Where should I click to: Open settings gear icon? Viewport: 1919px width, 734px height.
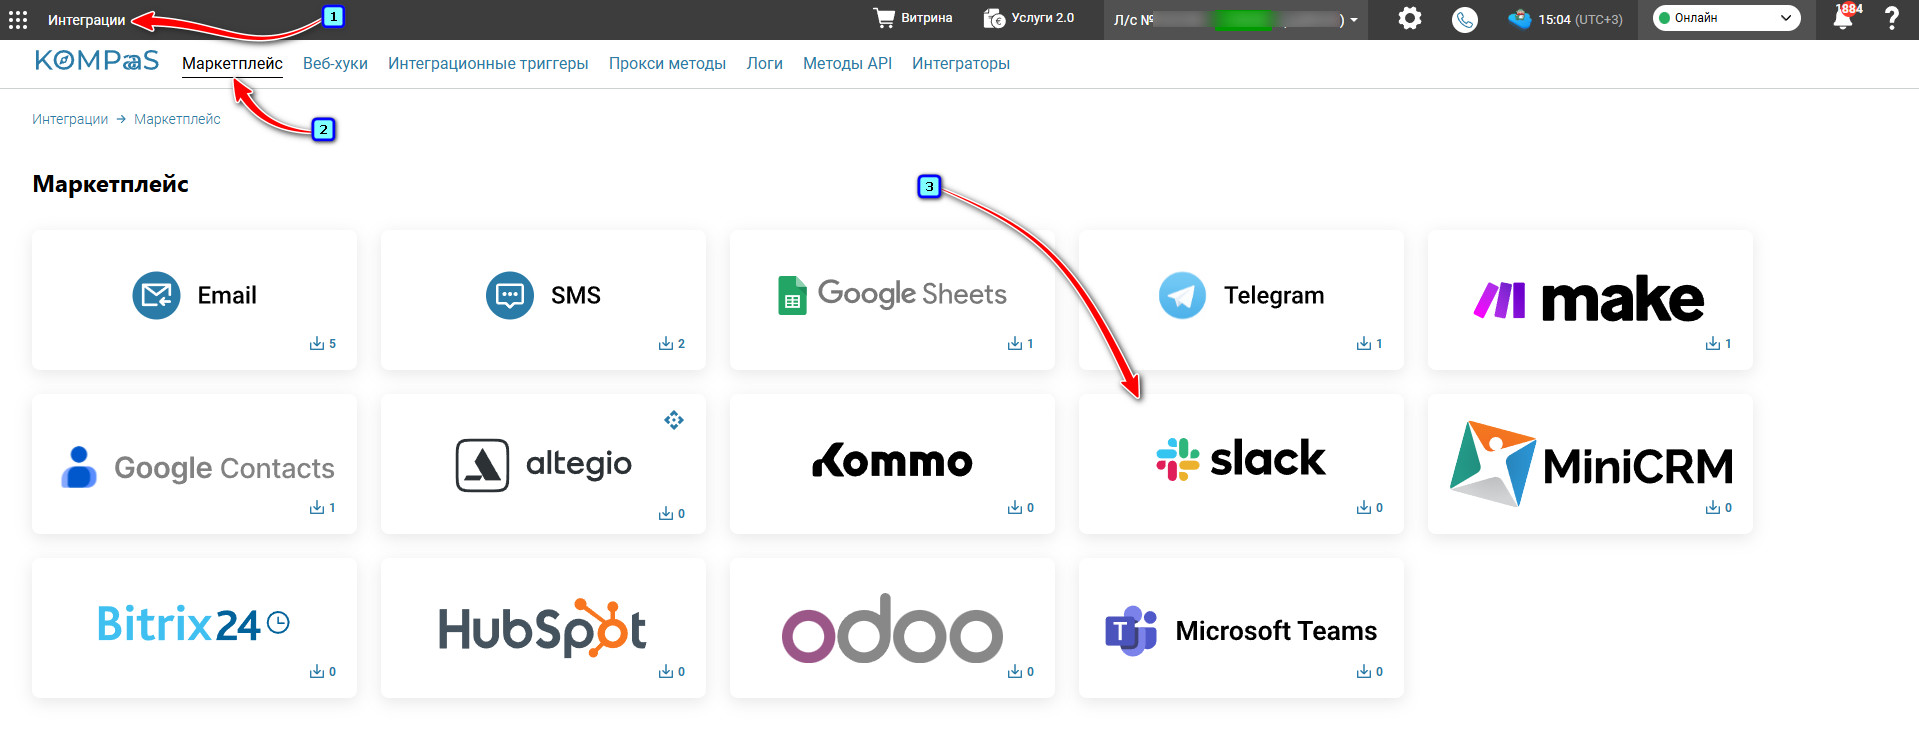(1410, 19)
